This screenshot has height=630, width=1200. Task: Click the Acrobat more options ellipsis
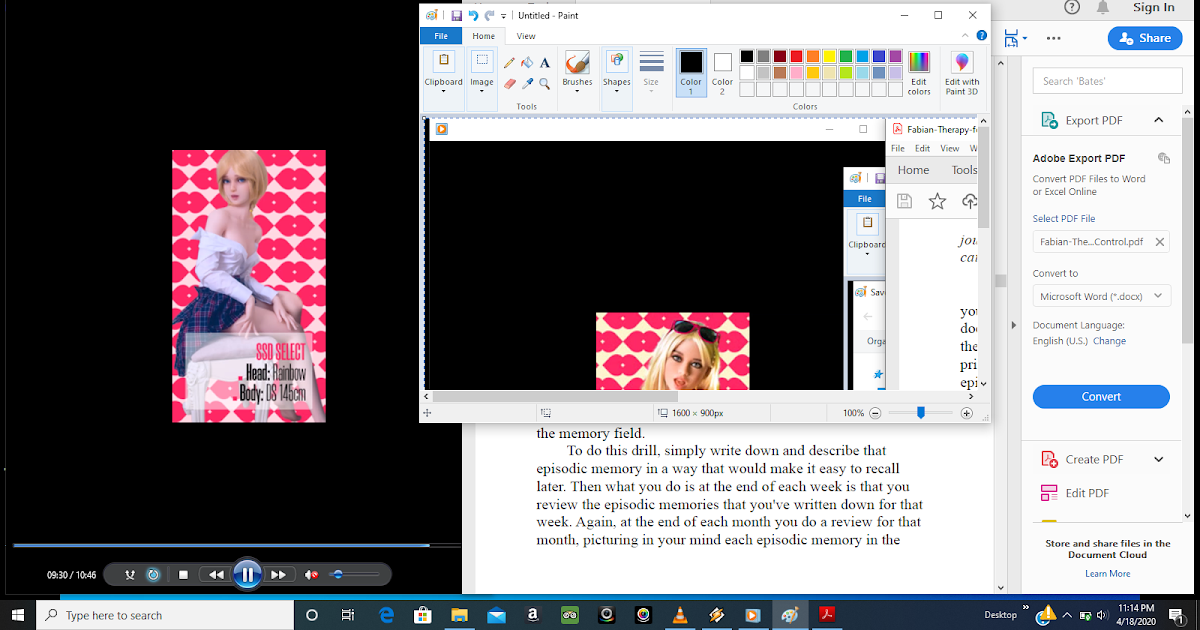[x=1053, y=38]
